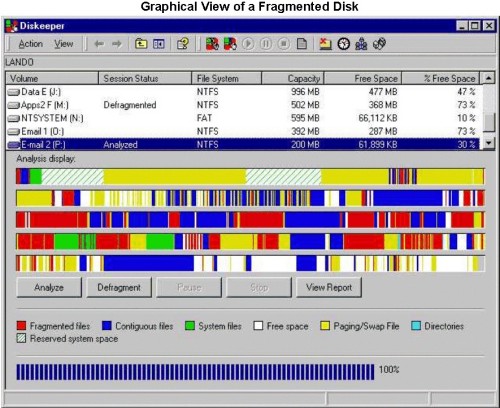Click the volume list scroll down arrow
Viewport: 500px width, 408px height.
488,143
